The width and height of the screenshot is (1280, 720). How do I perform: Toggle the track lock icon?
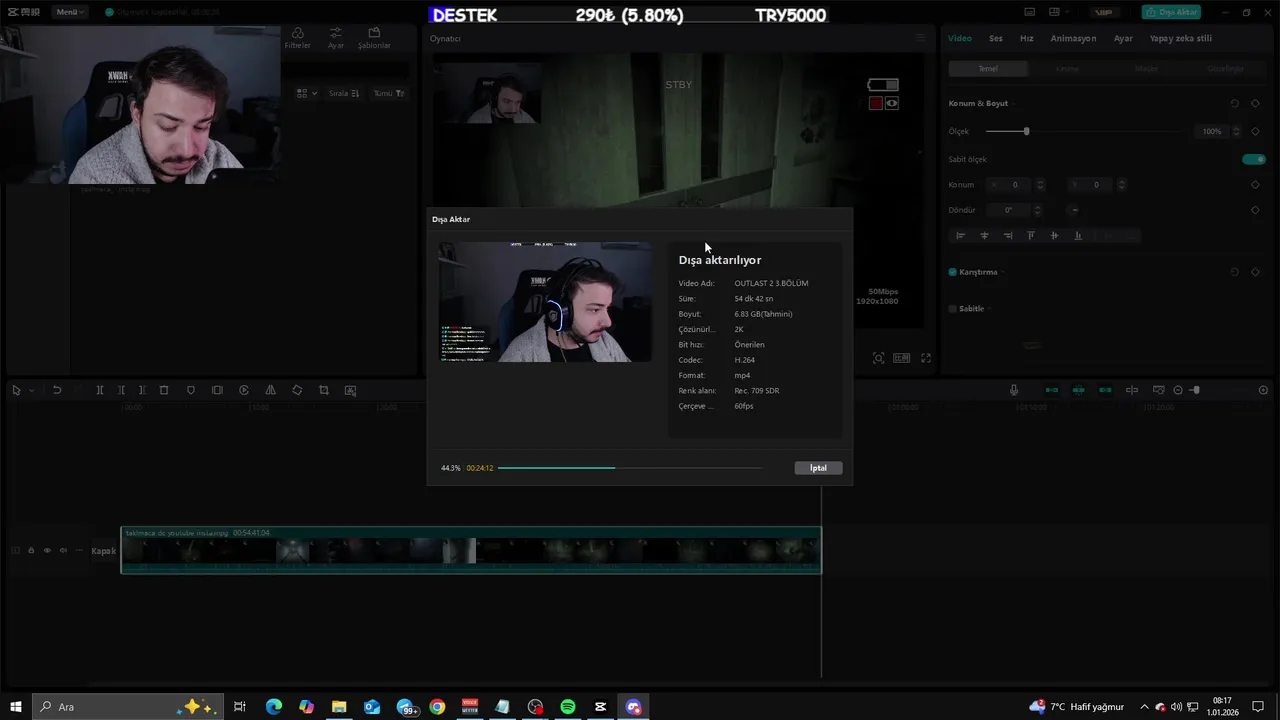31,550
